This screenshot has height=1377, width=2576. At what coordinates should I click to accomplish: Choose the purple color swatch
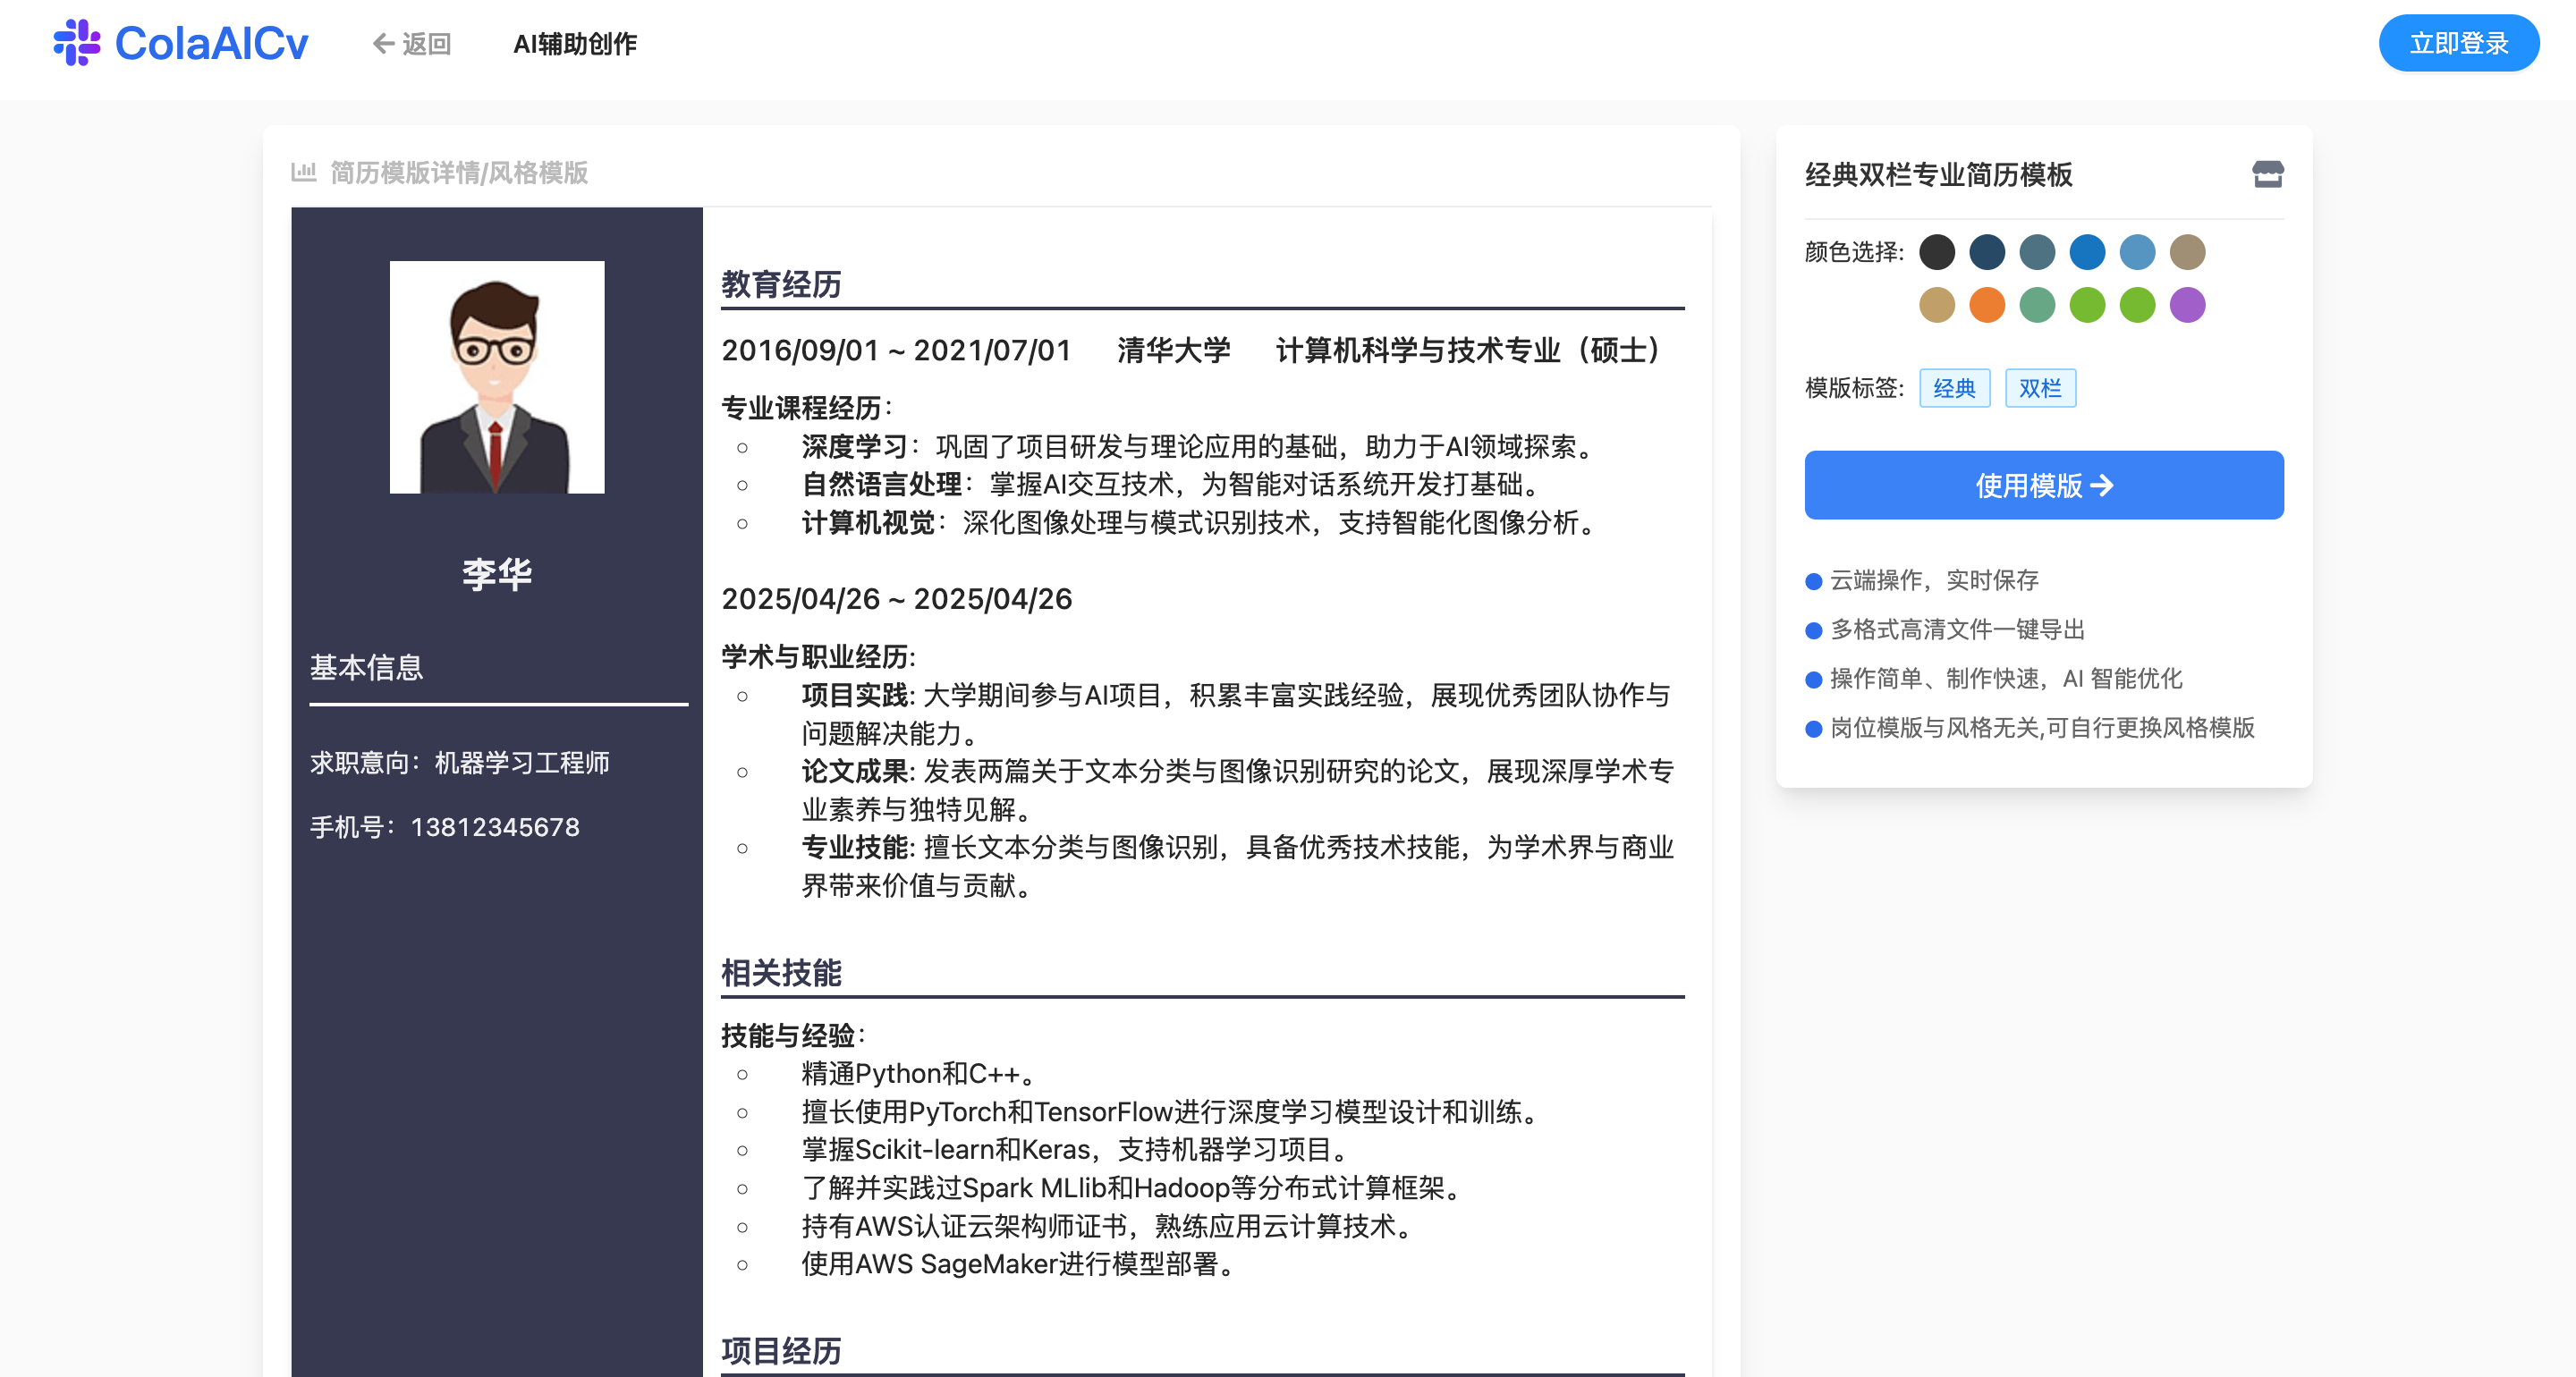click(2186, 305)
